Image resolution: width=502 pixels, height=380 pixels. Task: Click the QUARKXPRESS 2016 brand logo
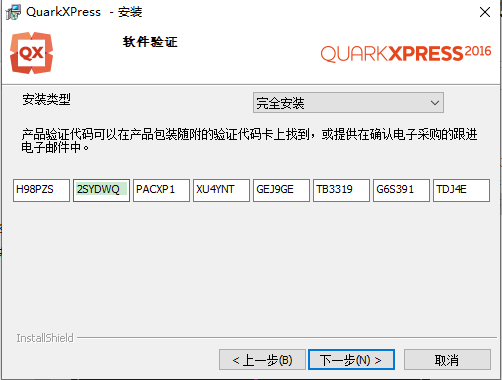click(x=406, y=53)
